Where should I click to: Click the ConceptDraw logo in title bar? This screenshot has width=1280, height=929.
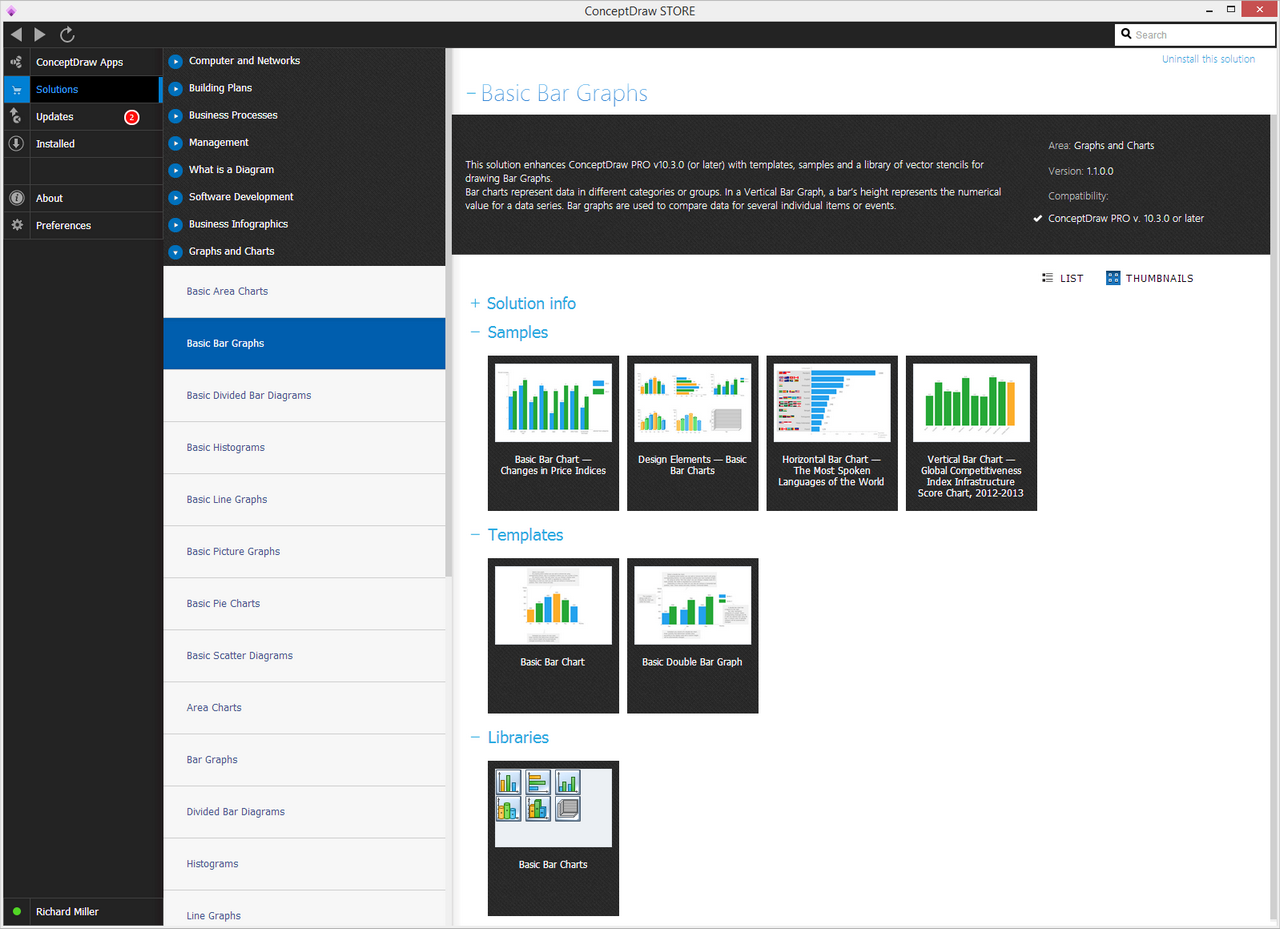tap(11, 10)
